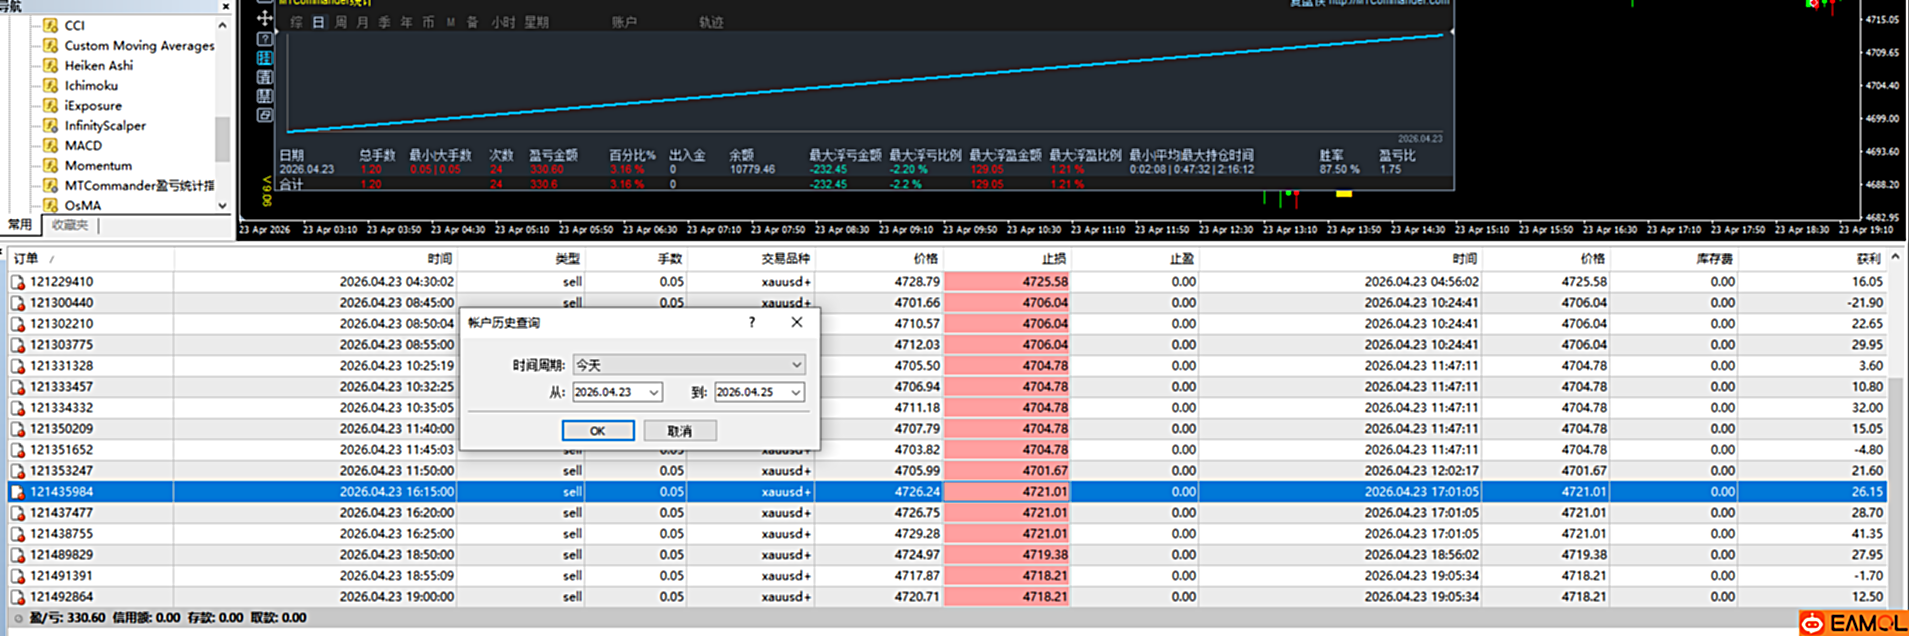1909x636 pixels.
Task: Toggle the 日 daily period in statistics panel
Action: pyautogui.click(x=318, y=22)
